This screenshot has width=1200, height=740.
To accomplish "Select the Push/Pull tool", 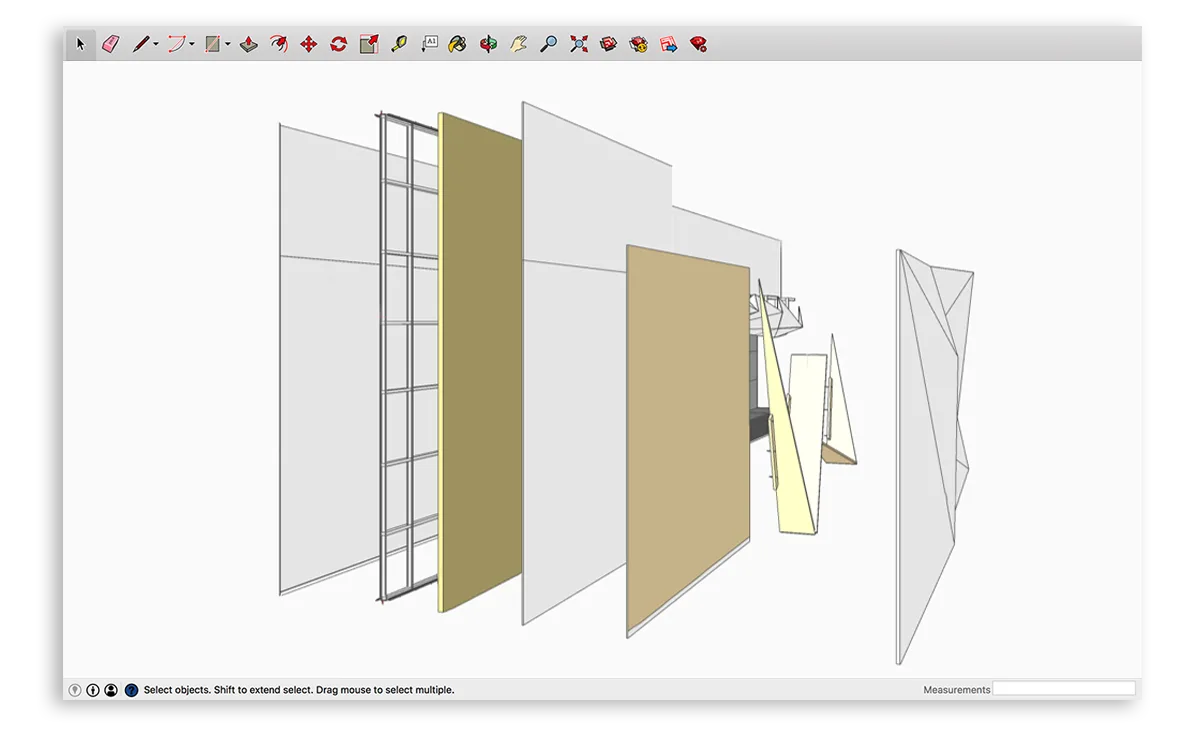I will (x=249, y=44).
